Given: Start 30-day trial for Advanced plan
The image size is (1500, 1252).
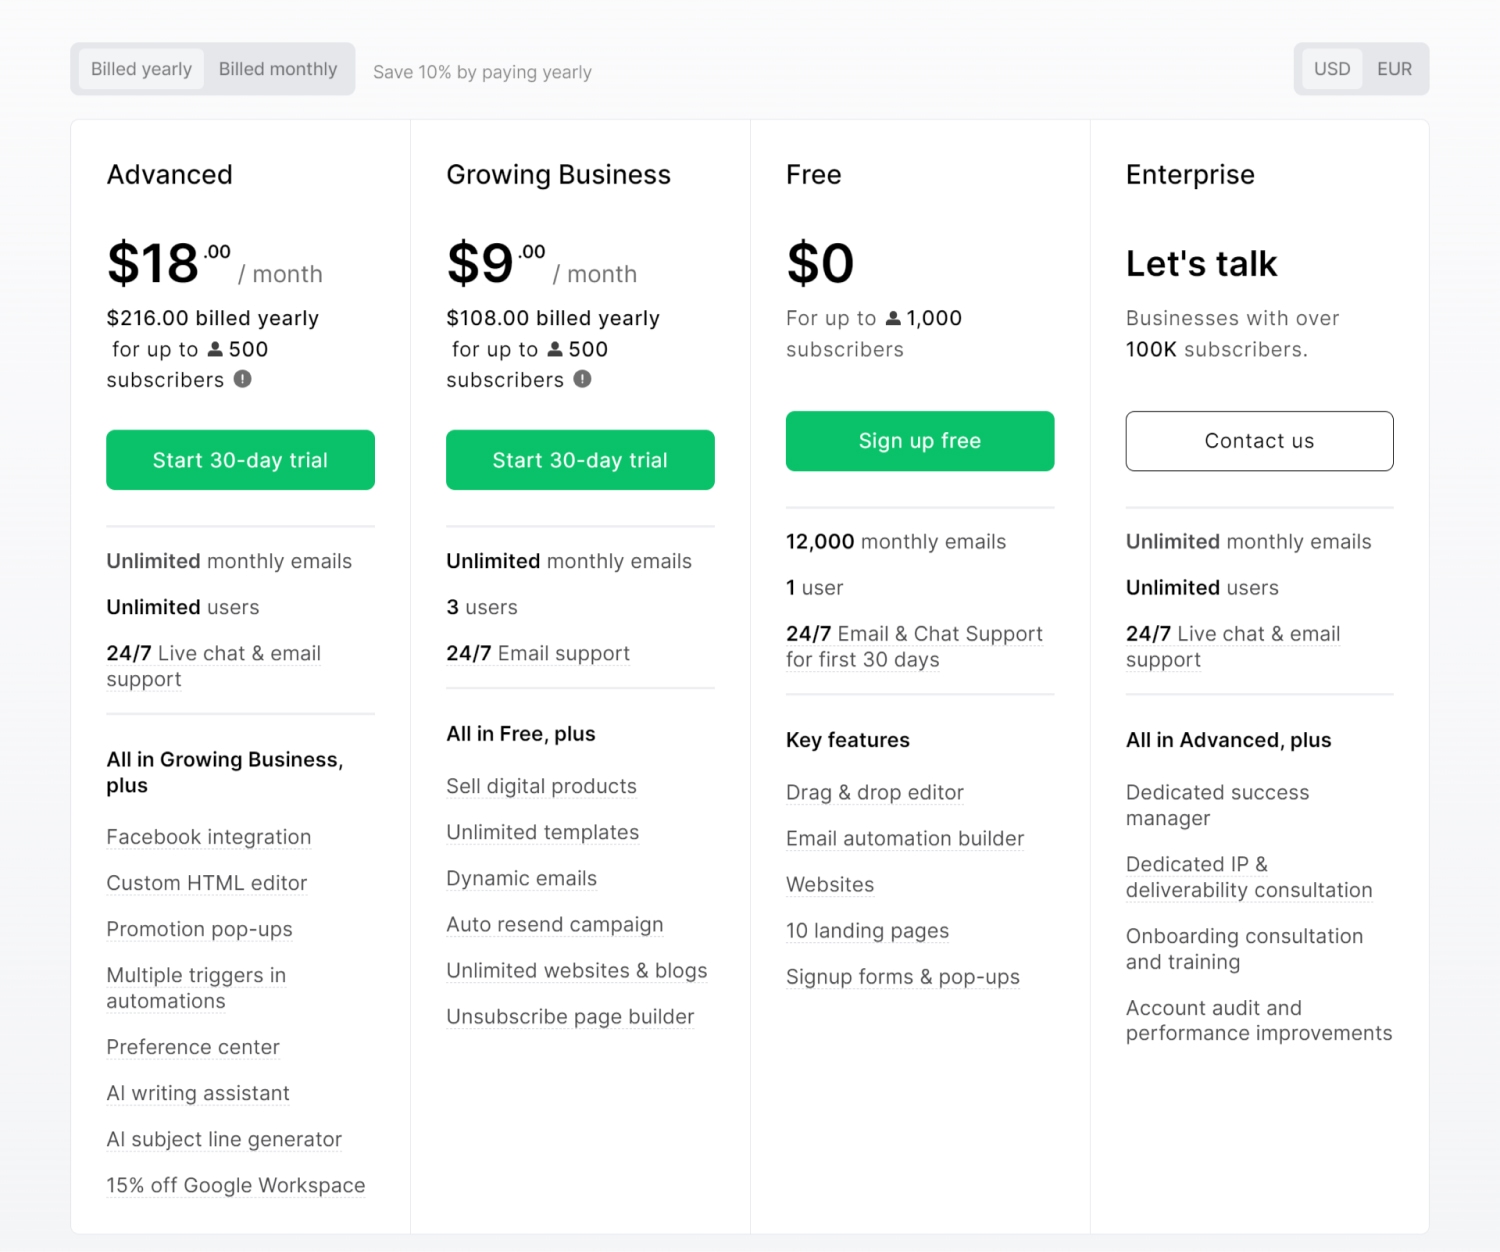Looking at the screenshot, I should point(240,460).
